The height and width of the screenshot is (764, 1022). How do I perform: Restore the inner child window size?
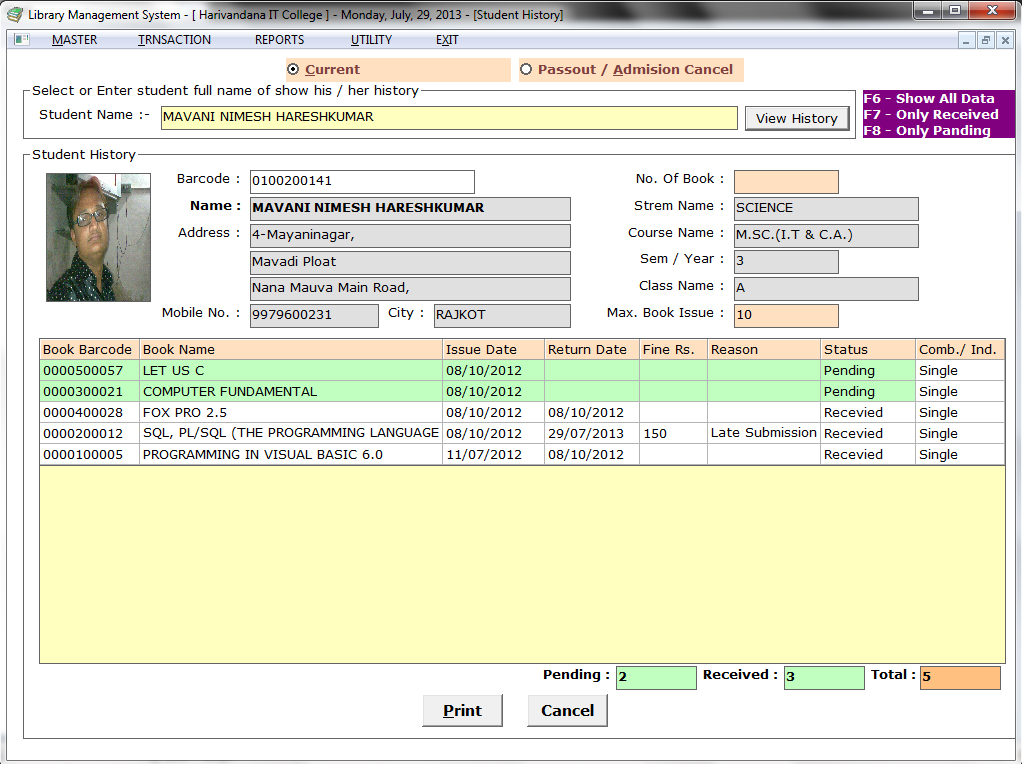pyautogui.click(x=985, y=41)
